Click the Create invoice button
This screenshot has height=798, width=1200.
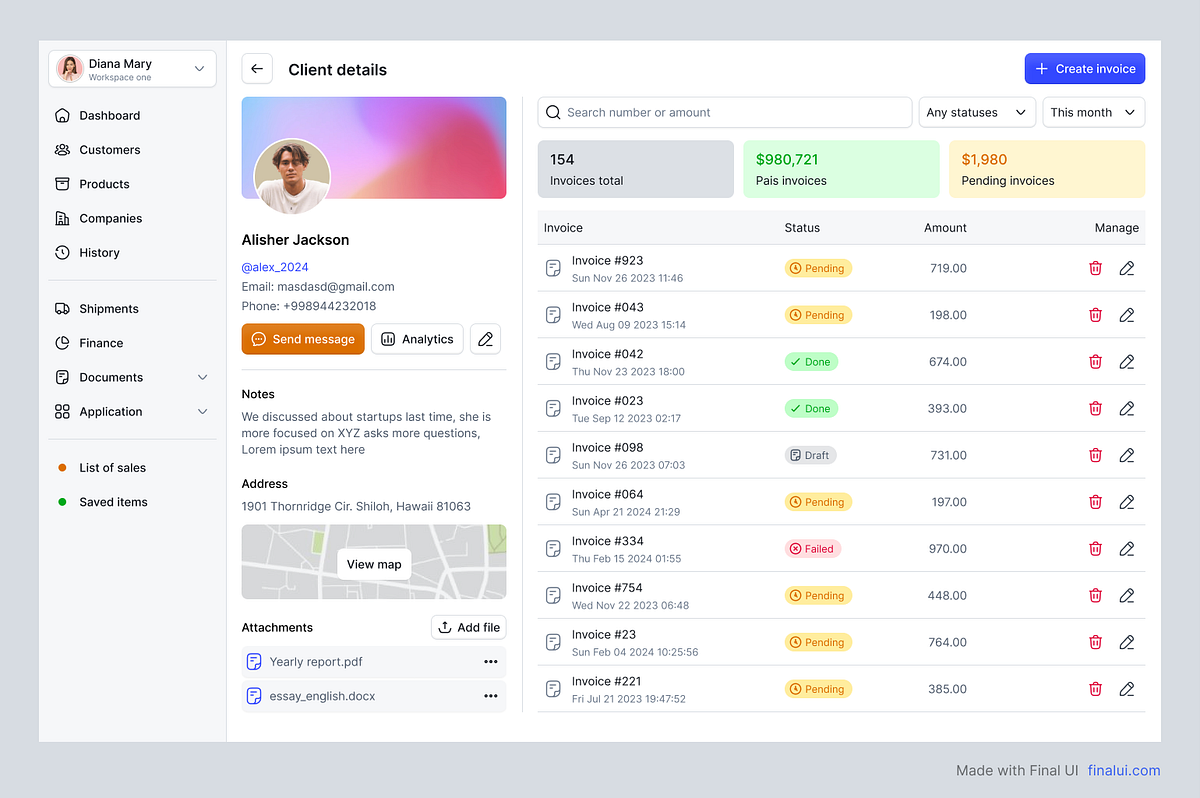click(1085, 68)
